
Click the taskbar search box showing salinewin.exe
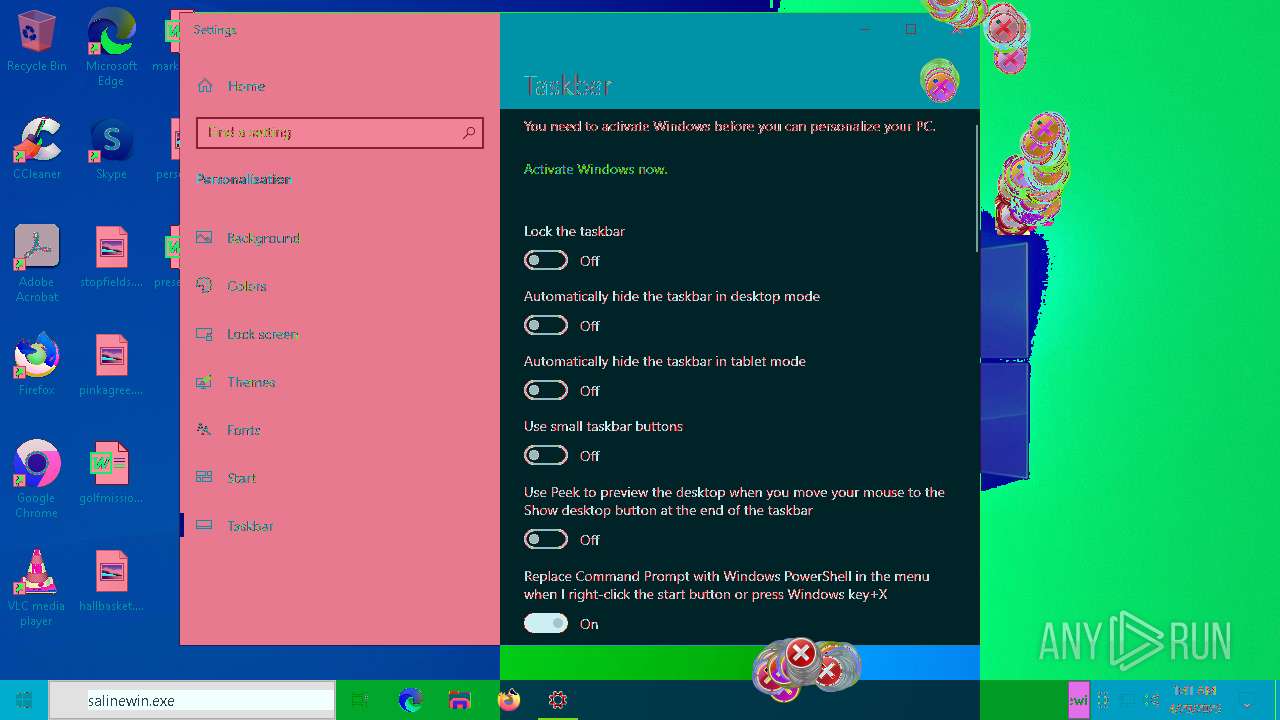click(x=192, y=700)
